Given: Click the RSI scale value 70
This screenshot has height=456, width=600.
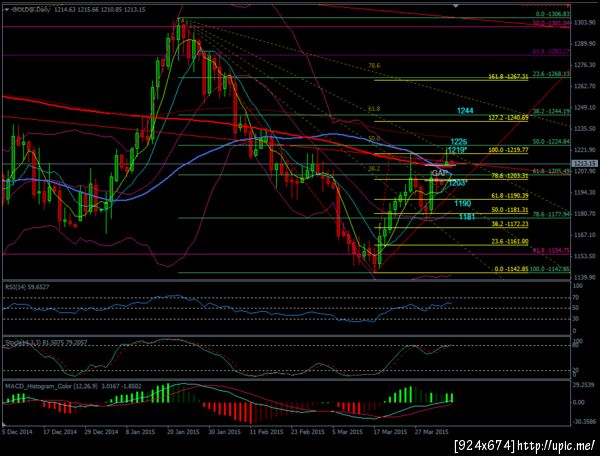Looking at the screenshot, I should (x=576, y=297).
